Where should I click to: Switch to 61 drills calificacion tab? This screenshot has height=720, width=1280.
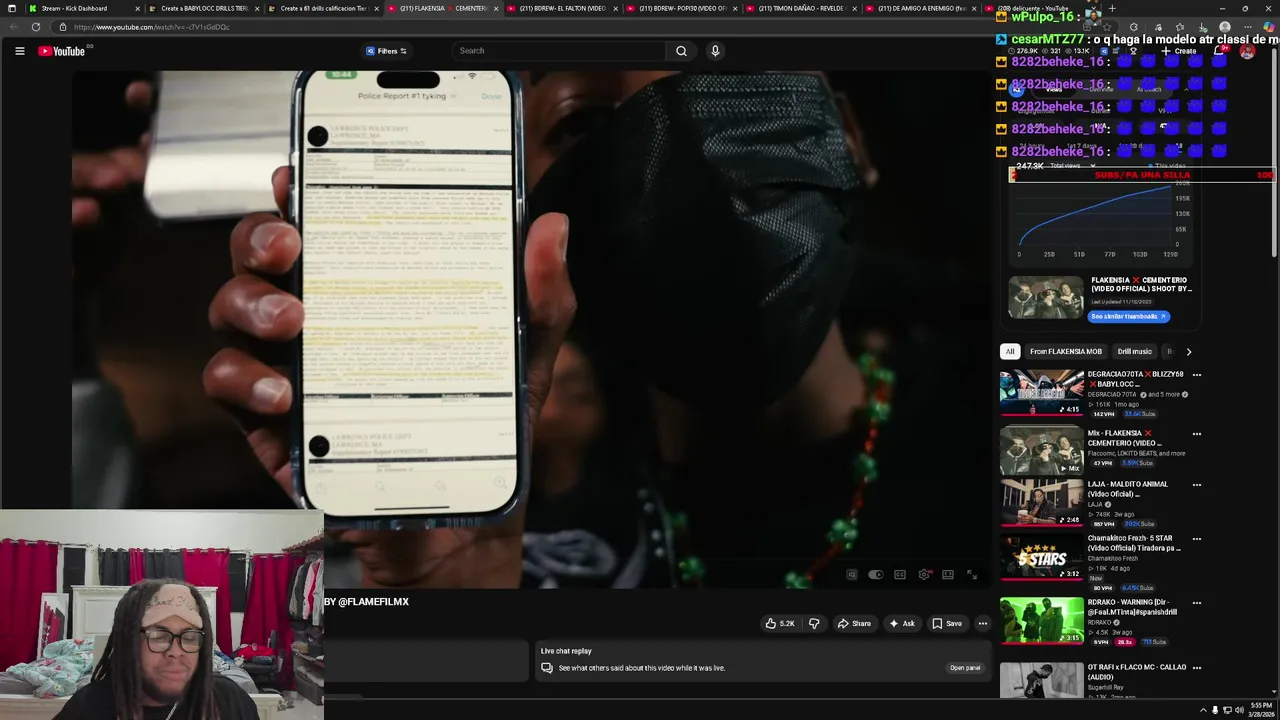point(323,8)
